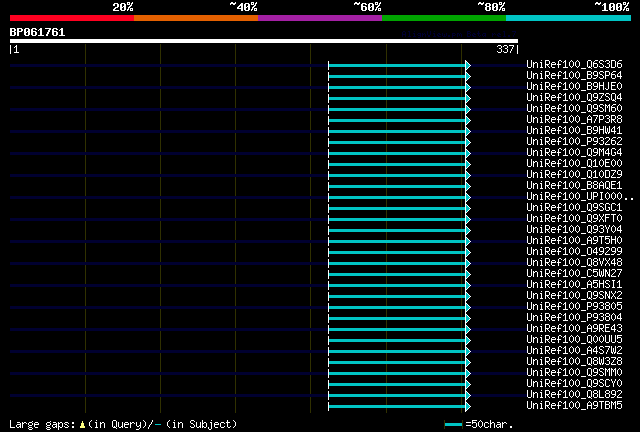
Task: Select the UniRef100_Q9SMM0 label
Action: [x=574, y=373]
